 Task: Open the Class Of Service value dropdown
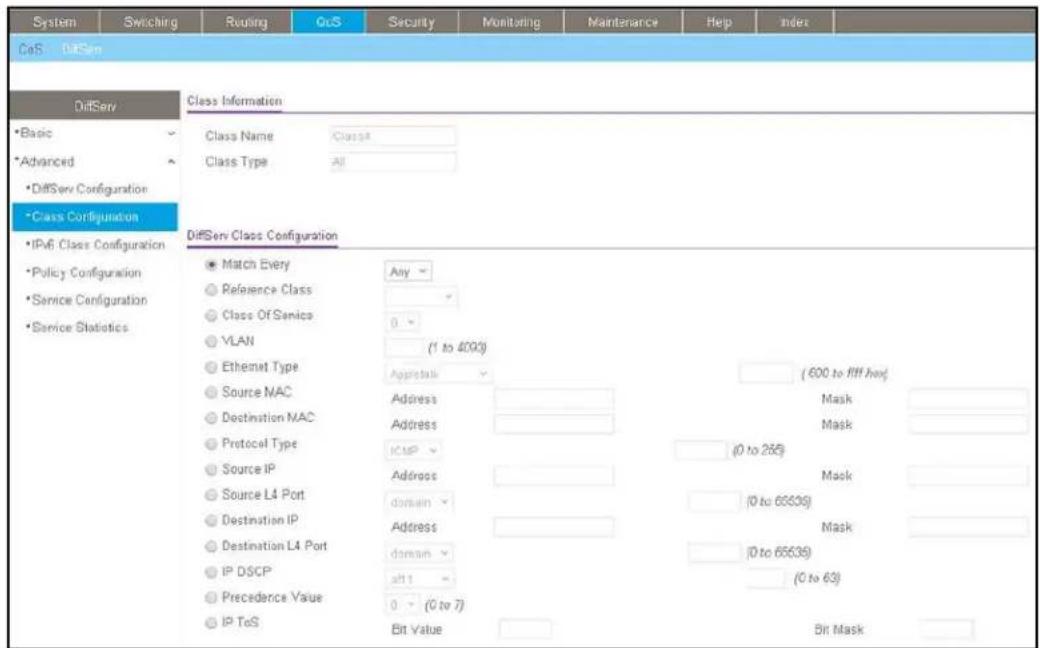403,322
